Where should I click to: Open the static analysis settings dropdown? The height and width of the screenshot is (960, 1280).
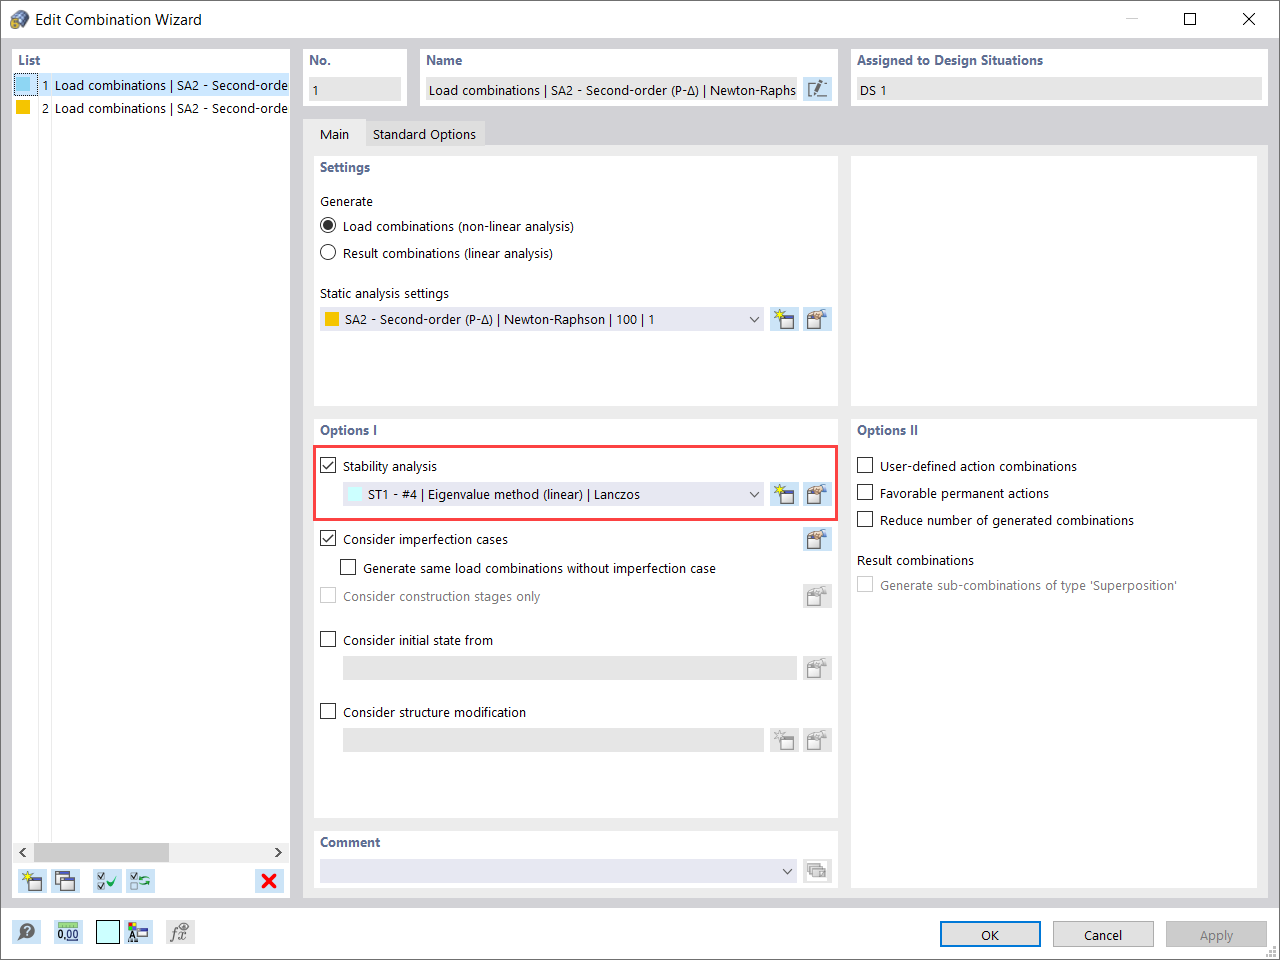coord(755,319)
